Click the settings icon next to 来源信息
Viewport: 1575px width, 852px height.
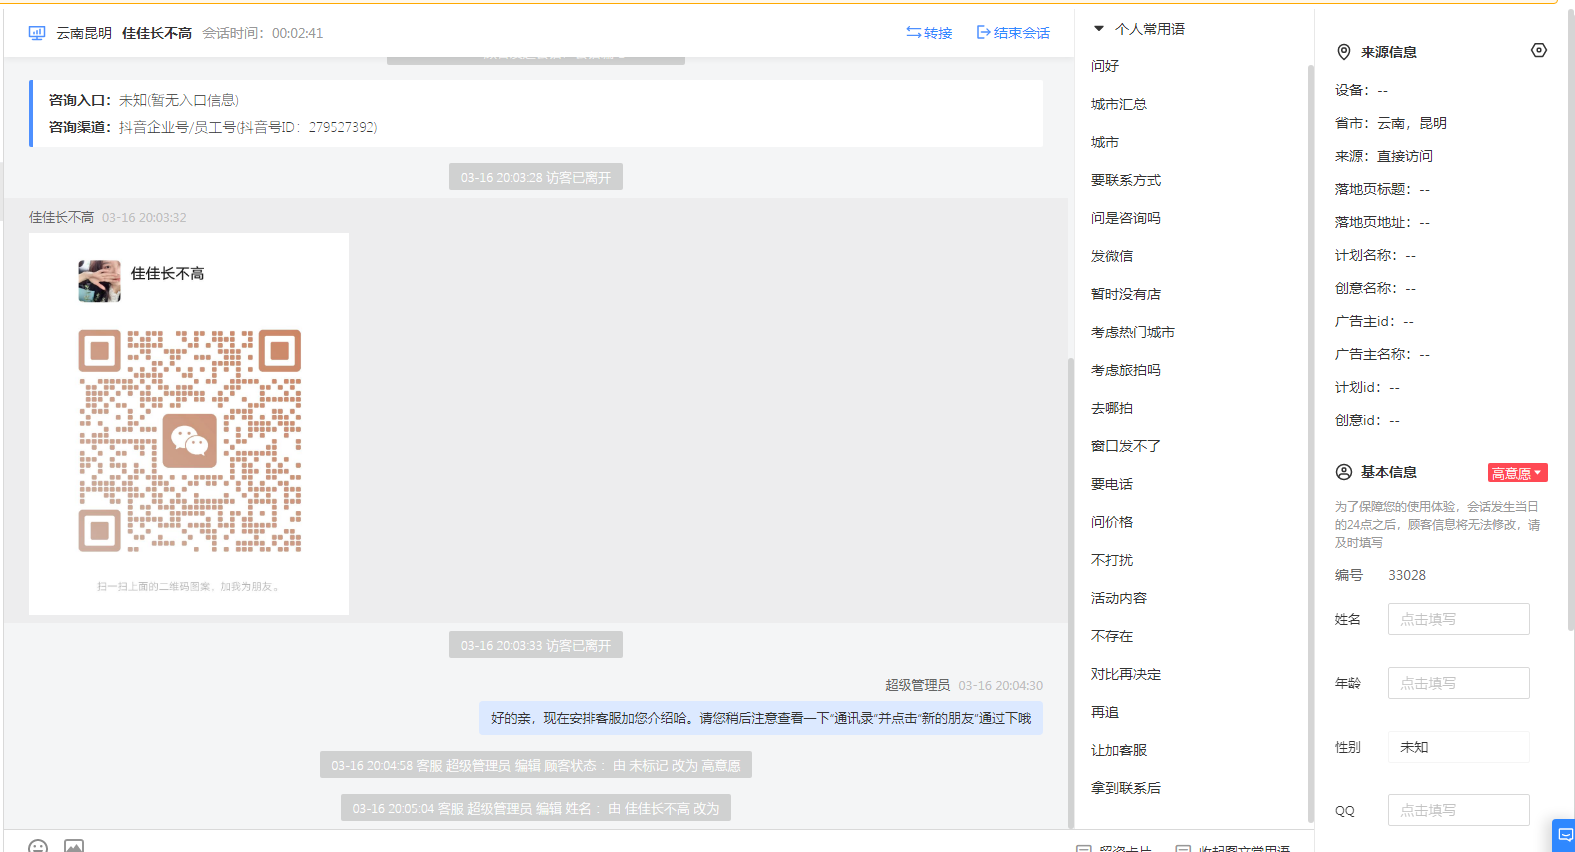pos(1539,50)
